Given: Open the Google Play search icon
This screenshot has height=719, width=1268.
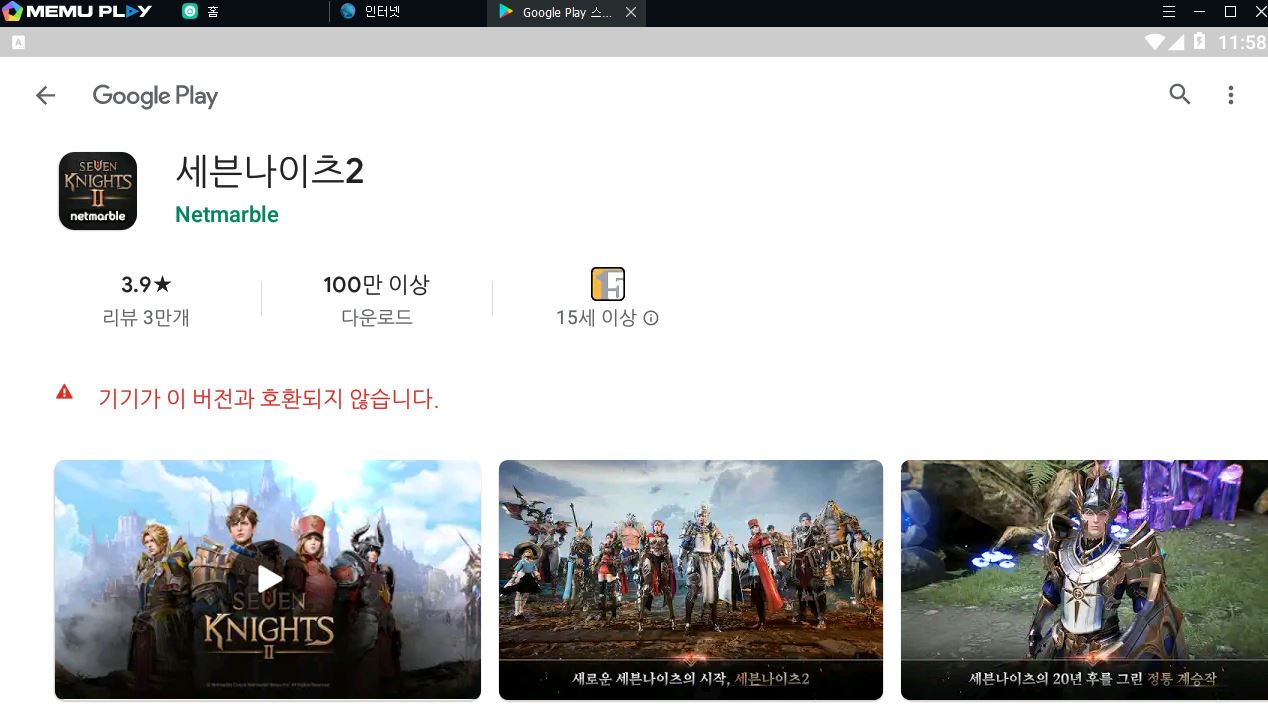Looking at the screenshot, I should [1180, 94].
